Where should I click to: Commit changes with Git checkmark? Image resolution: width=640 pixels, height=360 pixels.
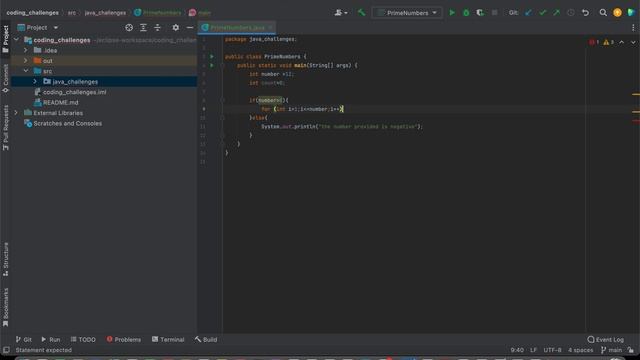[x=542, y=13]
